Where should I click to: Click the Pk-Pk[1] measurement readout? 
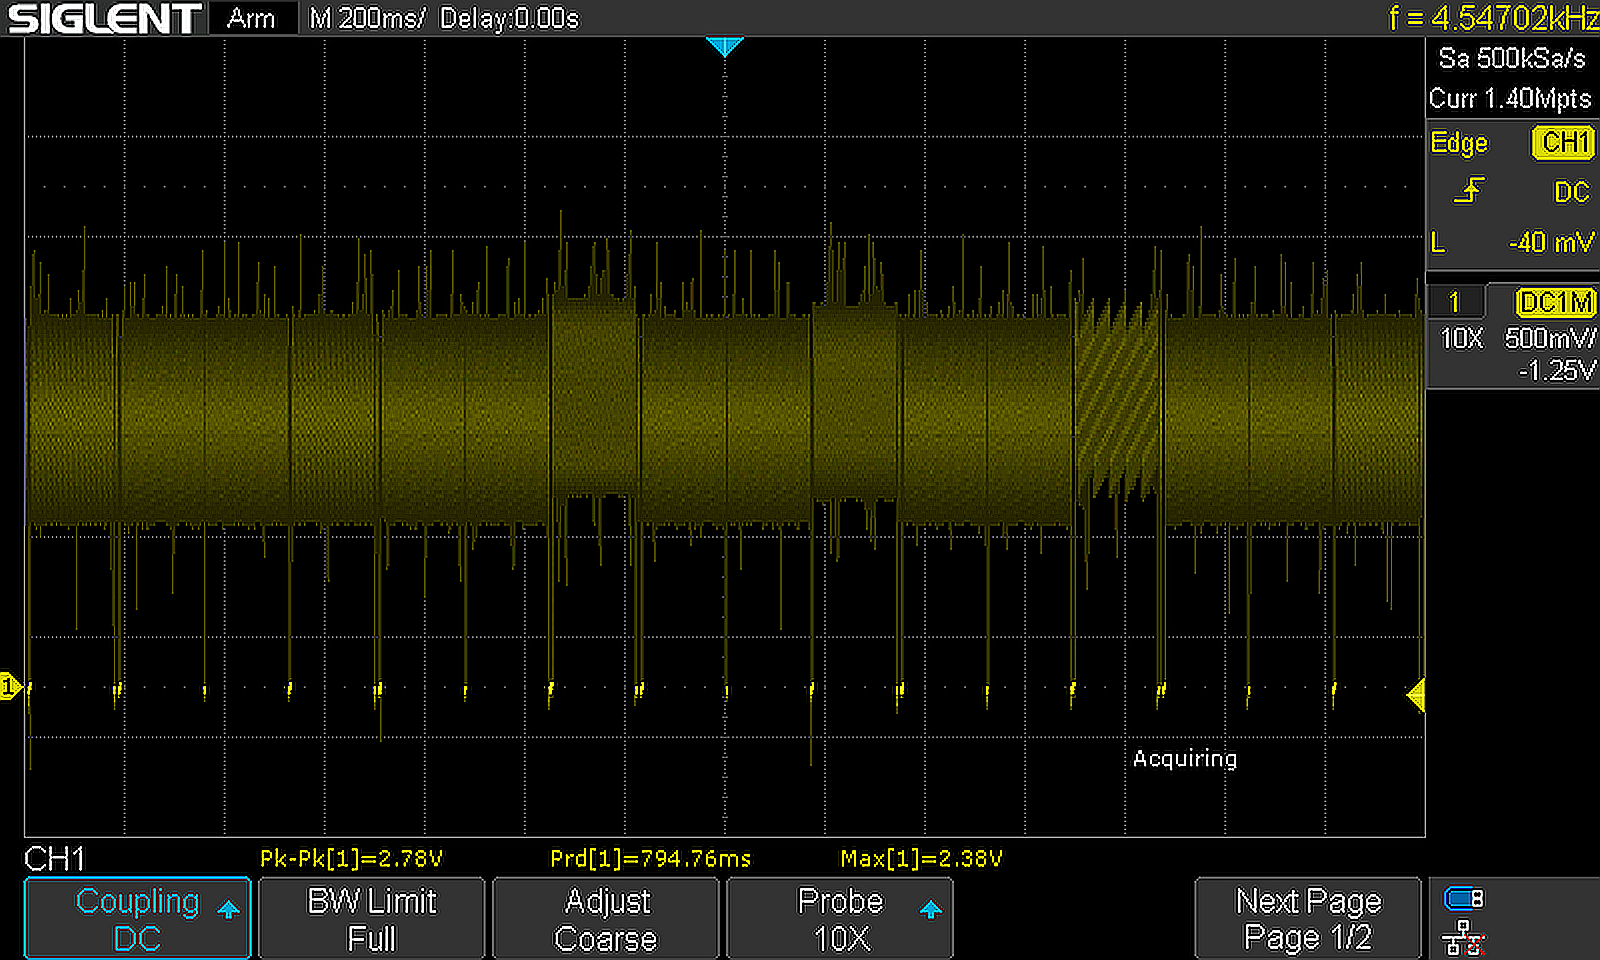[351, 858]
